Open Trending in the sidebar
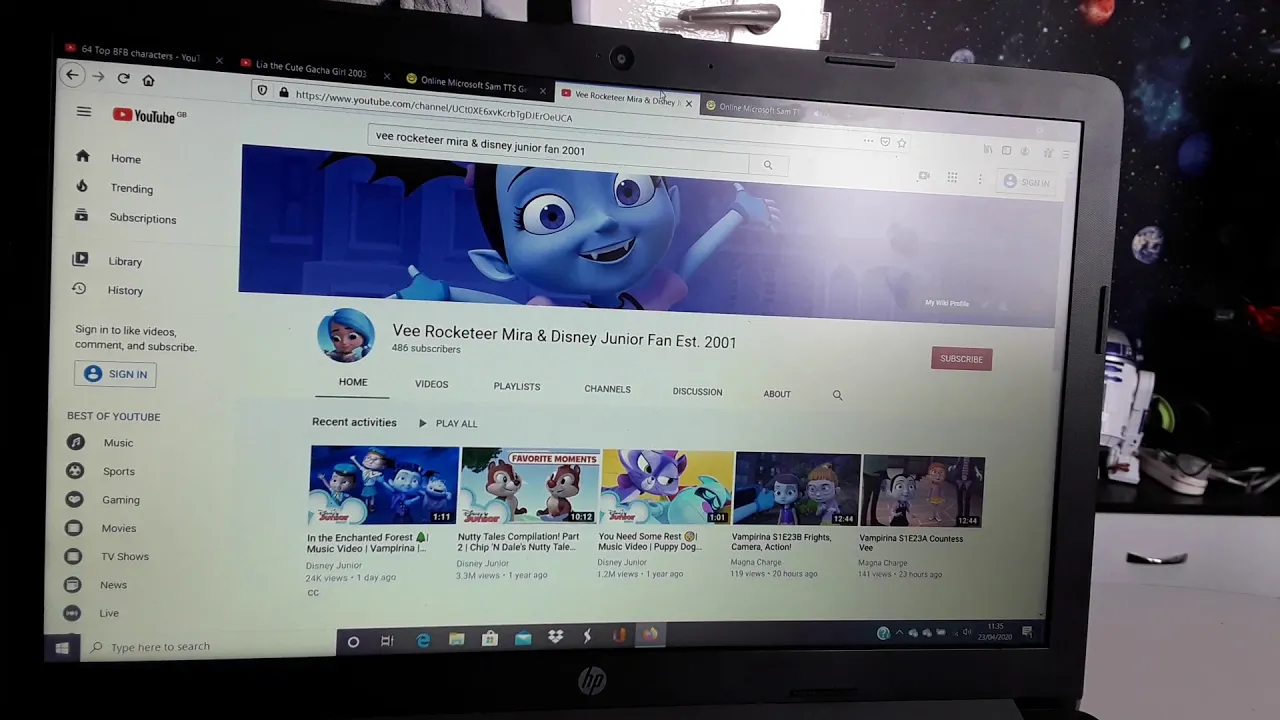 point(115,188)
